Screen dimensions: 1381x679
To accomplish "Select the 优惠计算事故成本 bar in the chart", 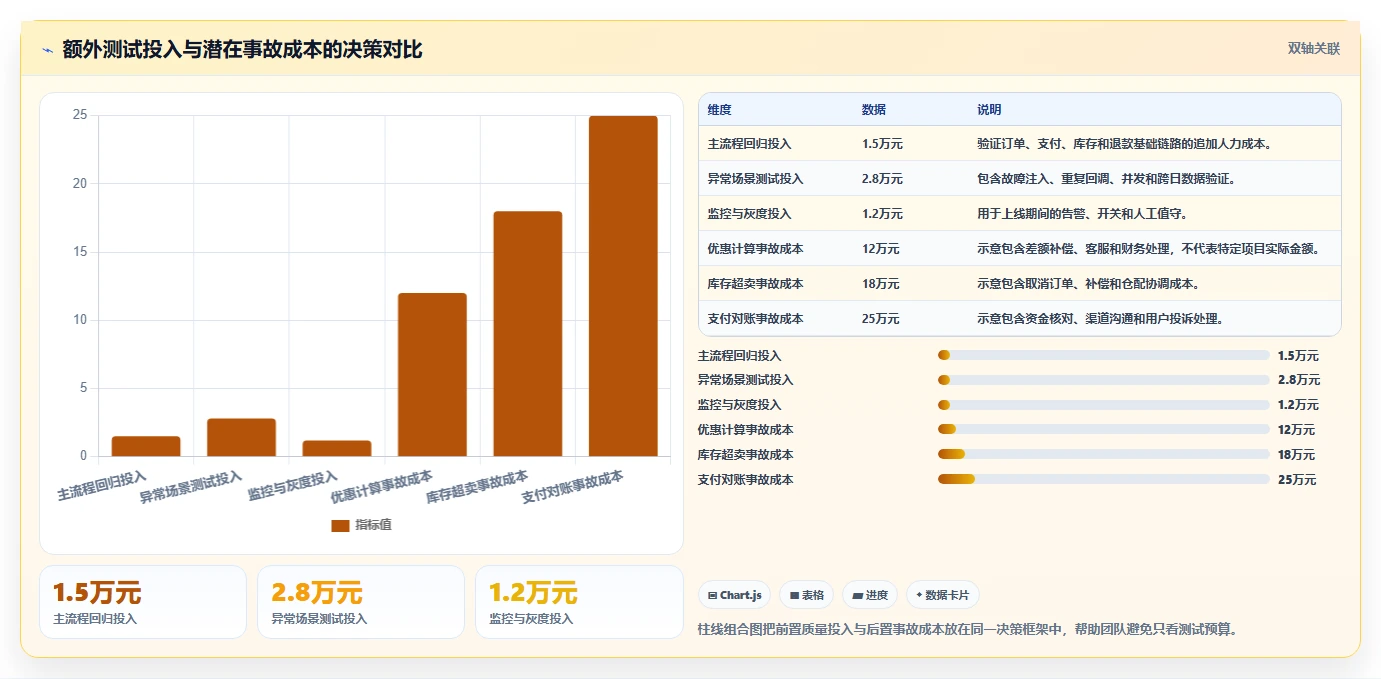I will point(432,374).
